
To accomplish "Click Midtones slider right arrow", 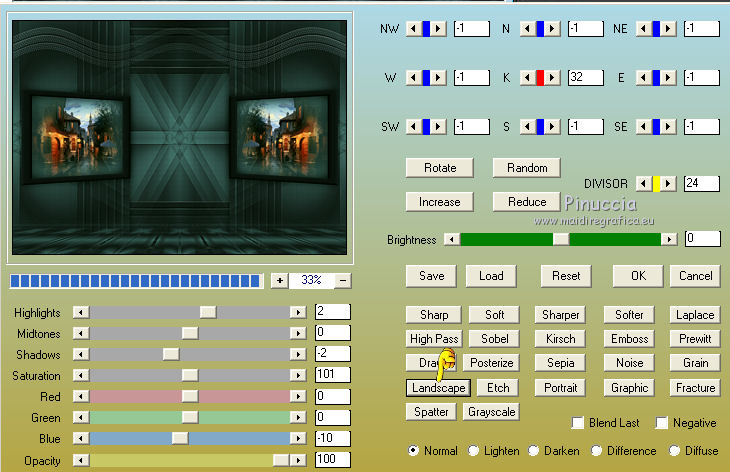I will pos(298,333).
